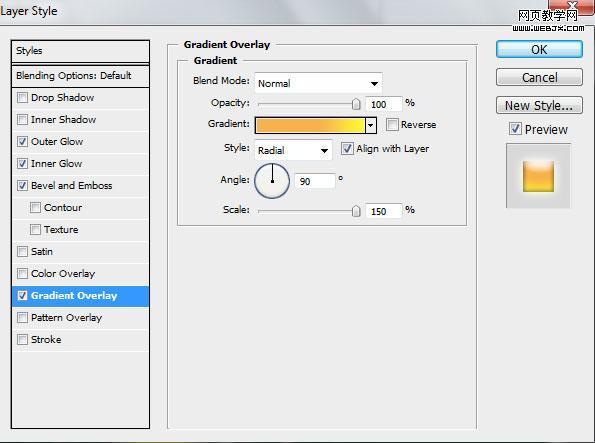This screenshot has width=595, height=443.
Task: Open the Blend Mode dropdown
Action: [318, 83]
